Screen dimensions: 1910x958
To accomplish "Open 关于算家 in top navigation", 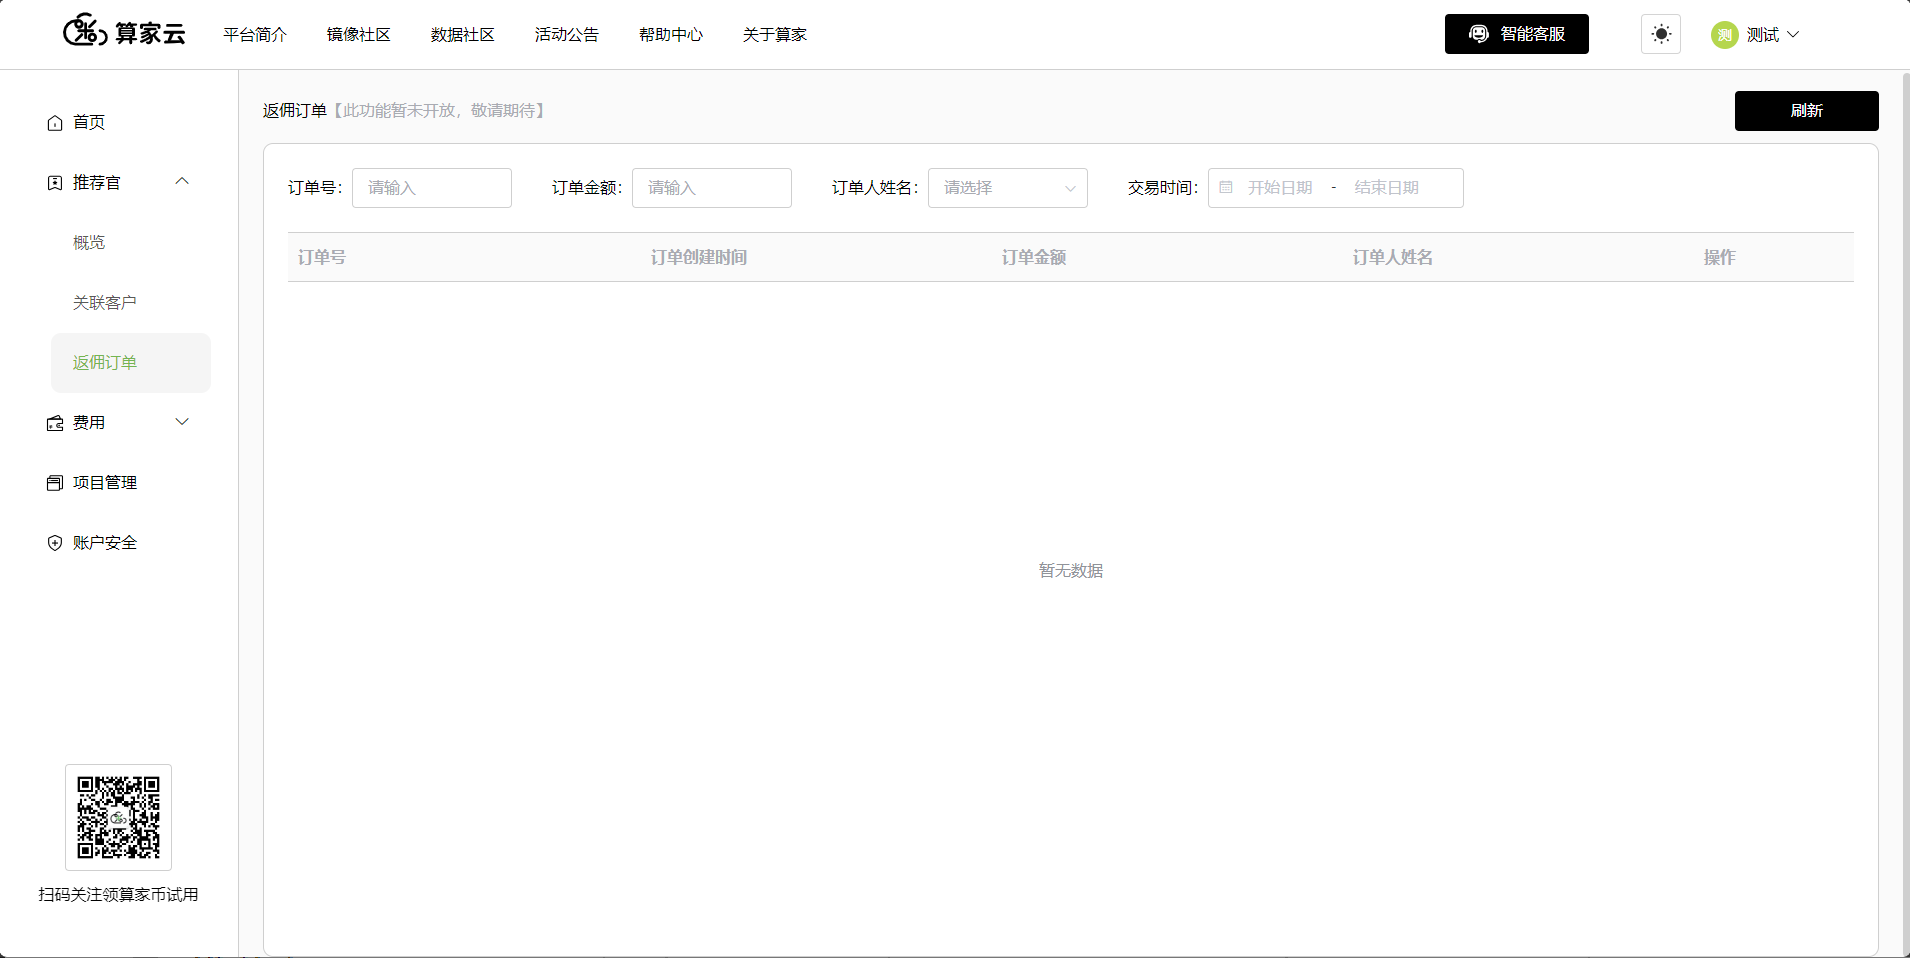I will pyautogui.click(x=775, y=35).
